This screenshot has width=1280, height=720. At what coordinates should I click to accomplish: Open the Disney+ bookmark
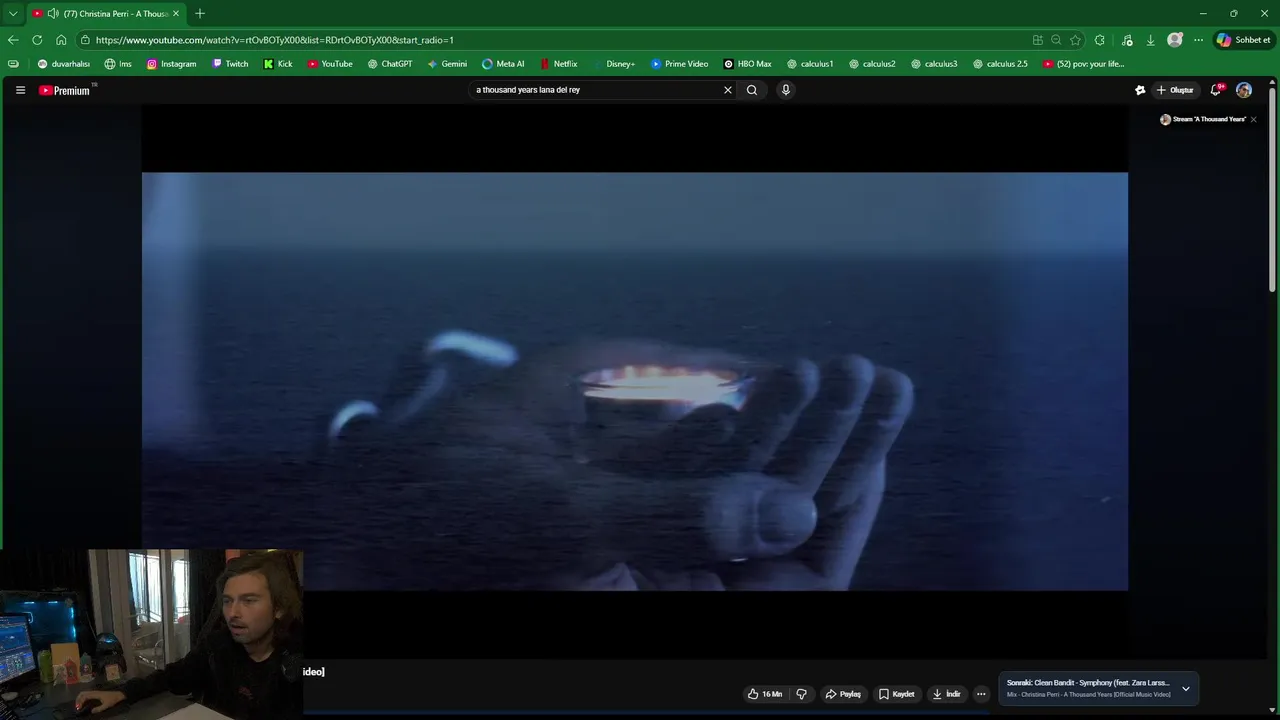pos(613,64)
